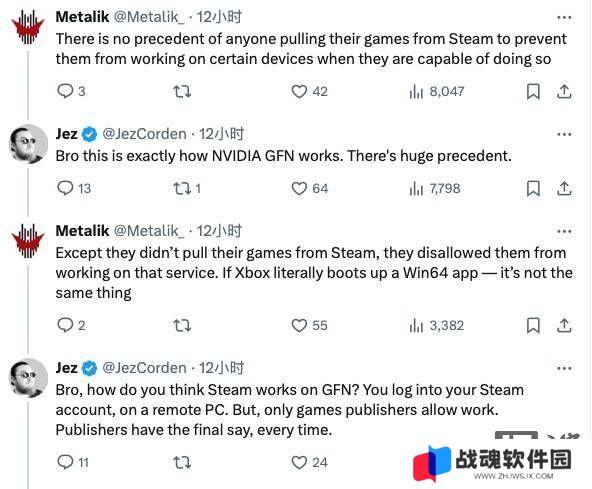Screen dimensions: 592x489
Task: View analytics showing 8,047 views
Action: (436, 91)
